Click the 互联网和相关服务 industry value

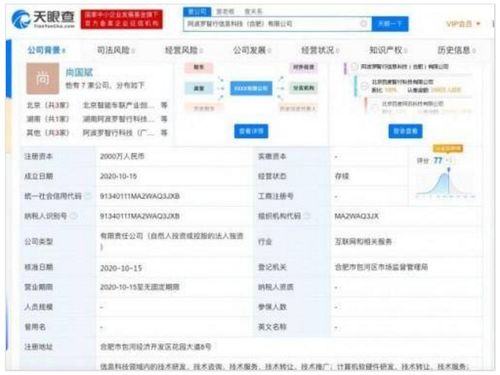363,242
